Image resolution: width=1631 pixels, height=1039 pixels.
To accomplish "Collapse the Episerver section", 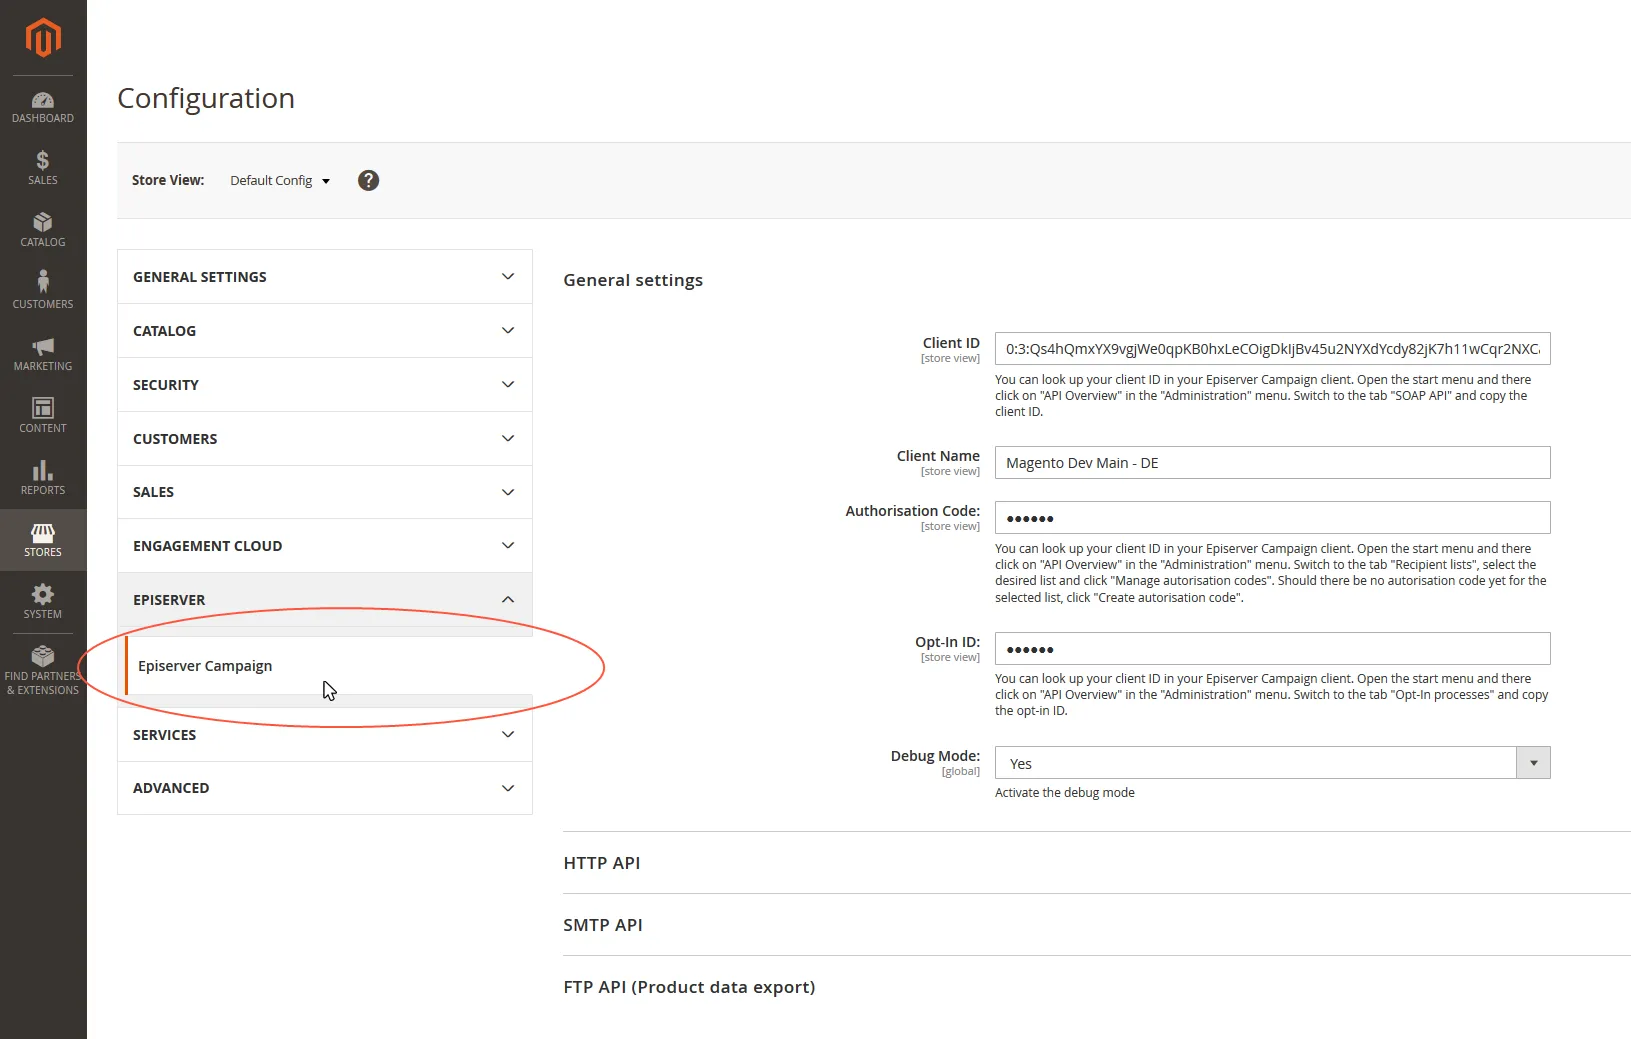I will [x=325, y=600].
